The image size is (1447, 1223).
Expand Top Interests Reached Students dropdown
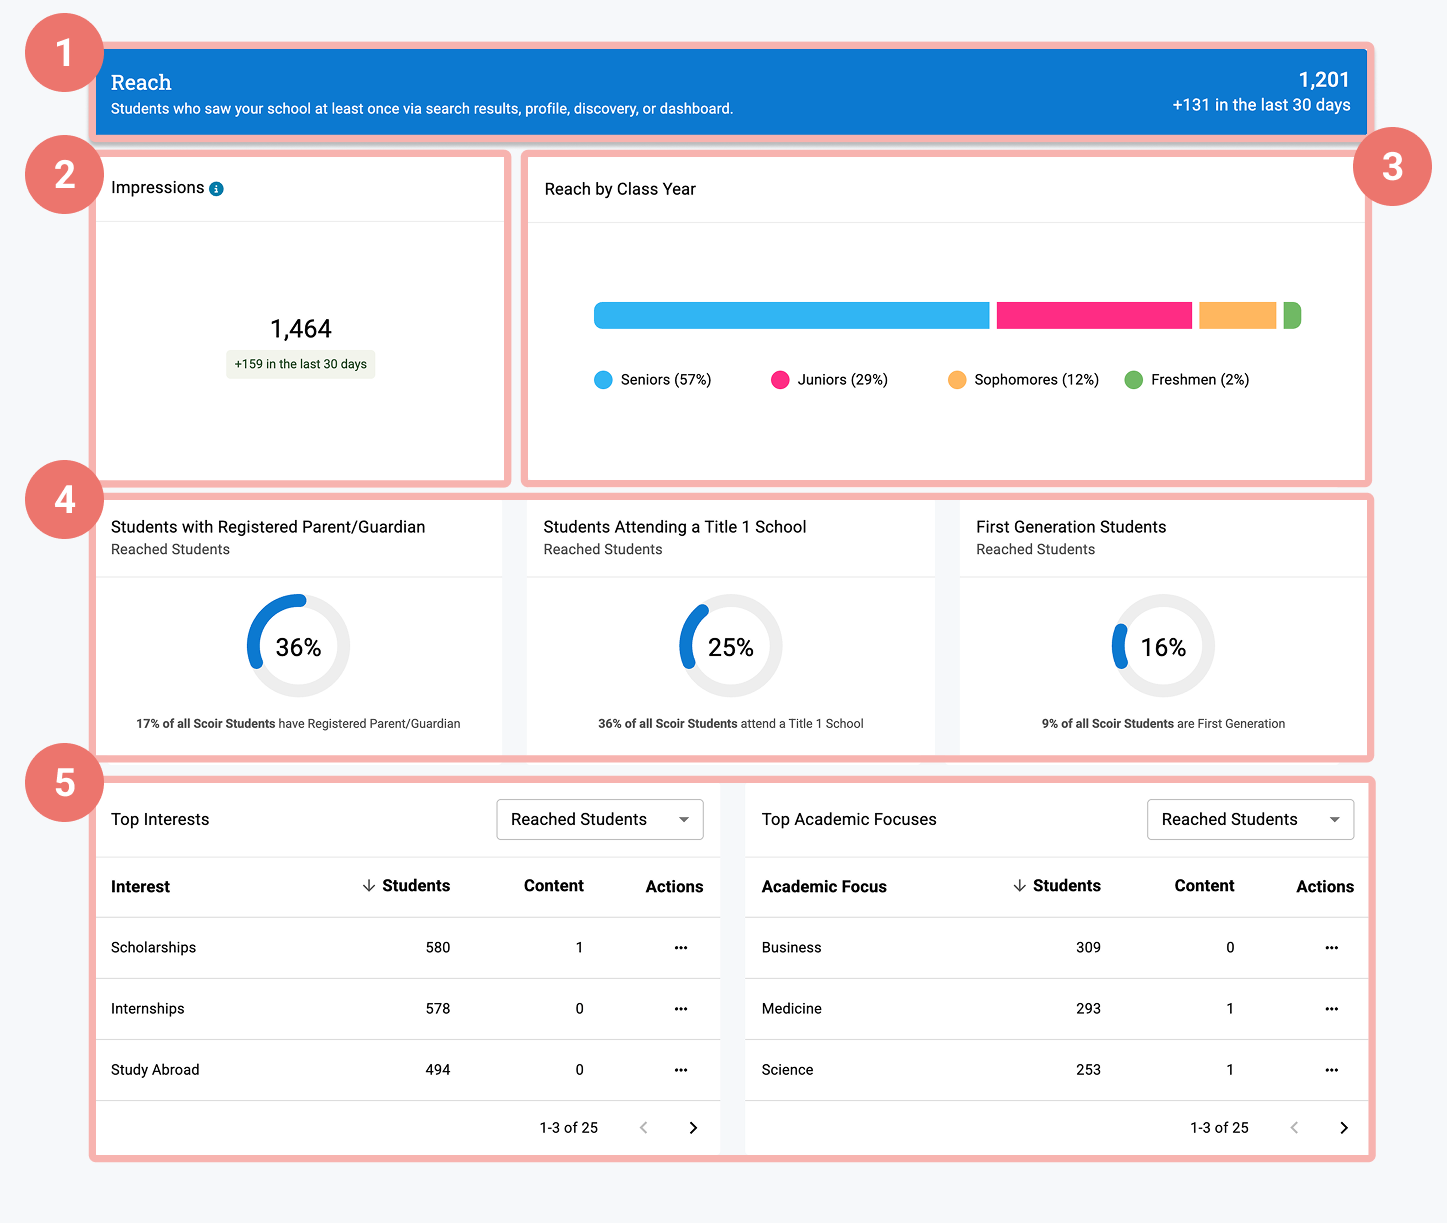pos(600,820)
